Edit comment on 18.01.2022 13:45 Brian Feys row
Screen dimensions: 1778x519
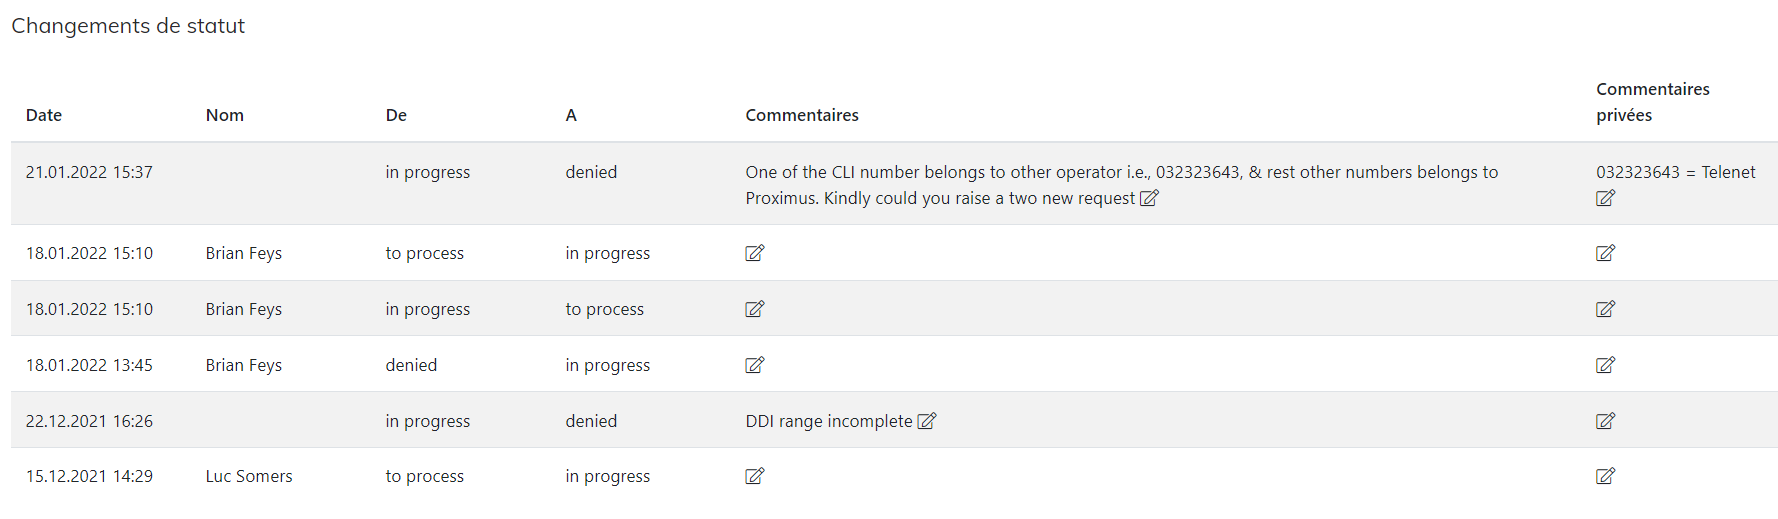pyautogui.click(x=755, y=365)
